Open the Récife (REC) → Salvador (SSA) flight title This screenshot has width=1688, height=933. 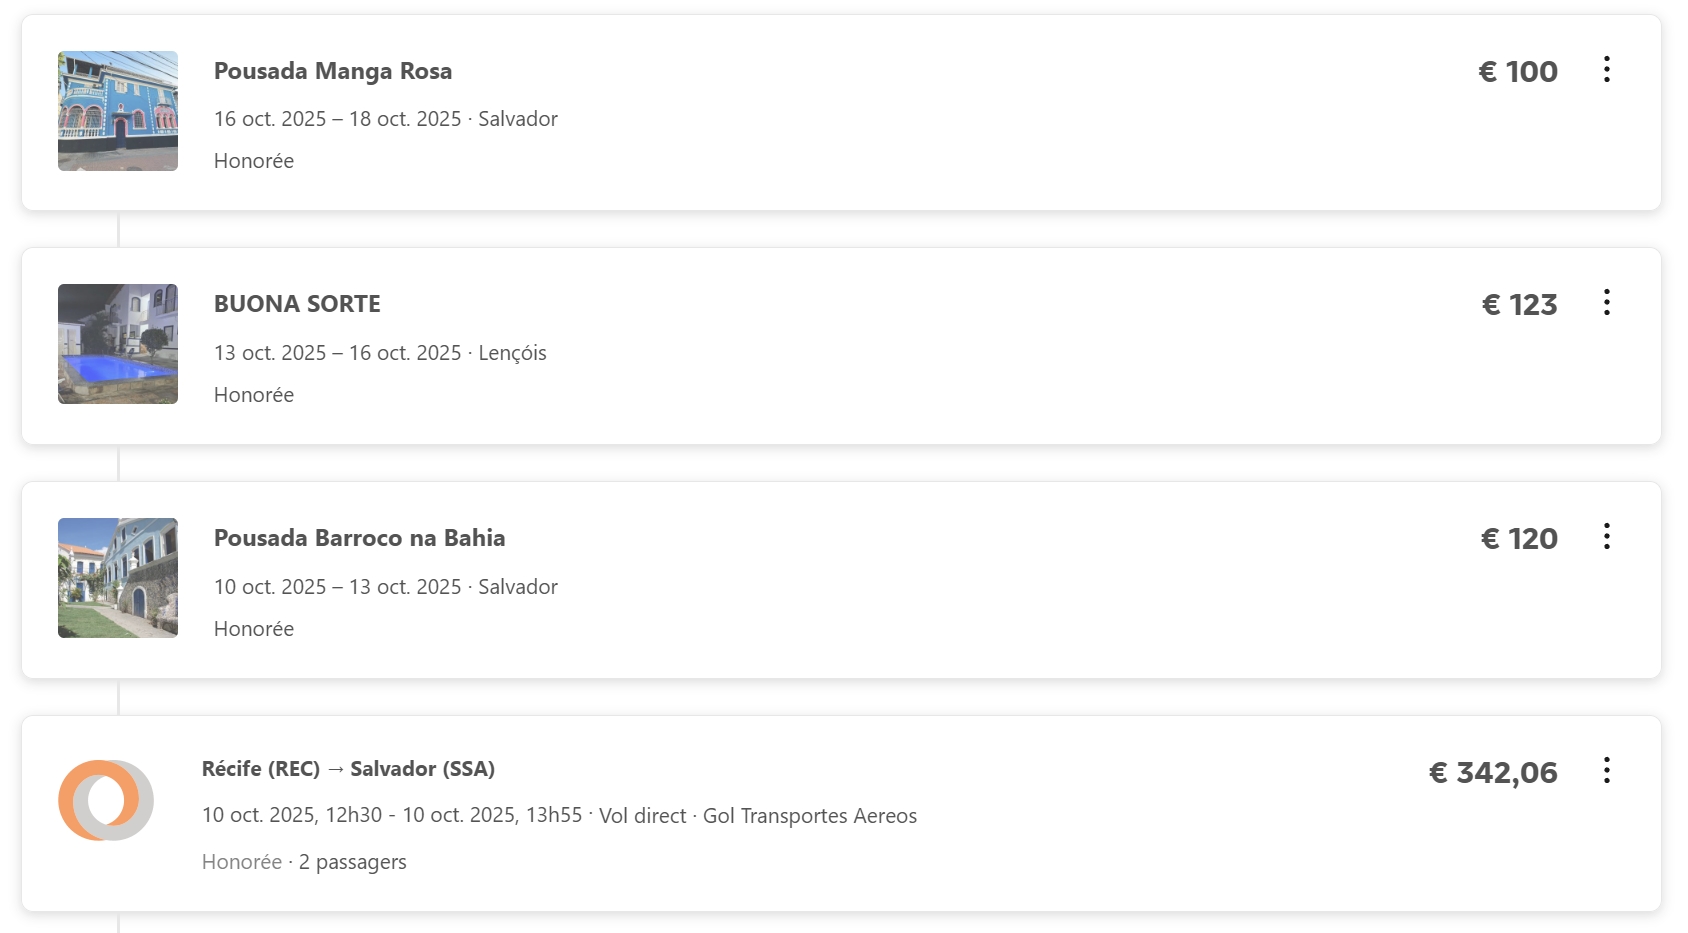click(348, 769)
